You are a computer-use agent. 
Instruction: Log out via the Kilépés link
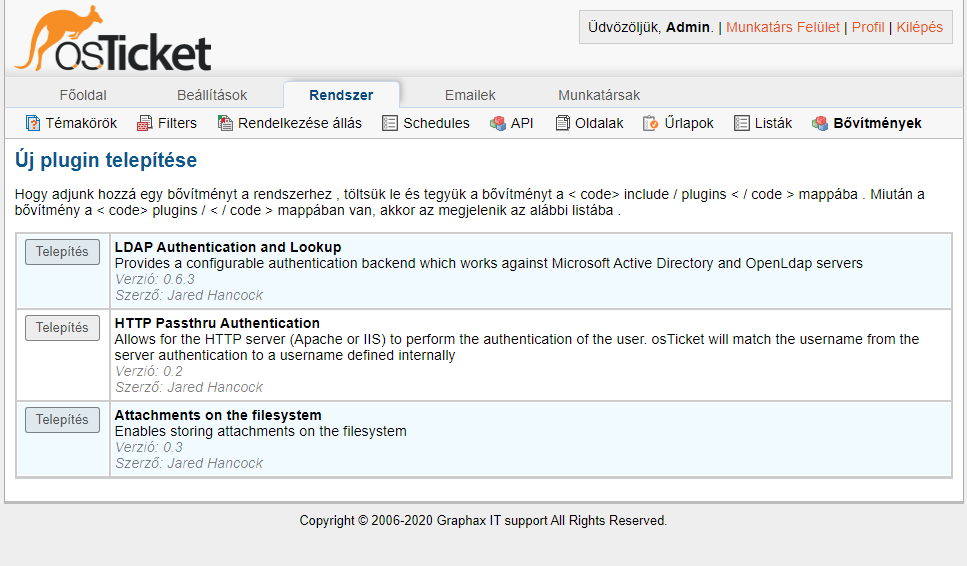click(919, 27)
